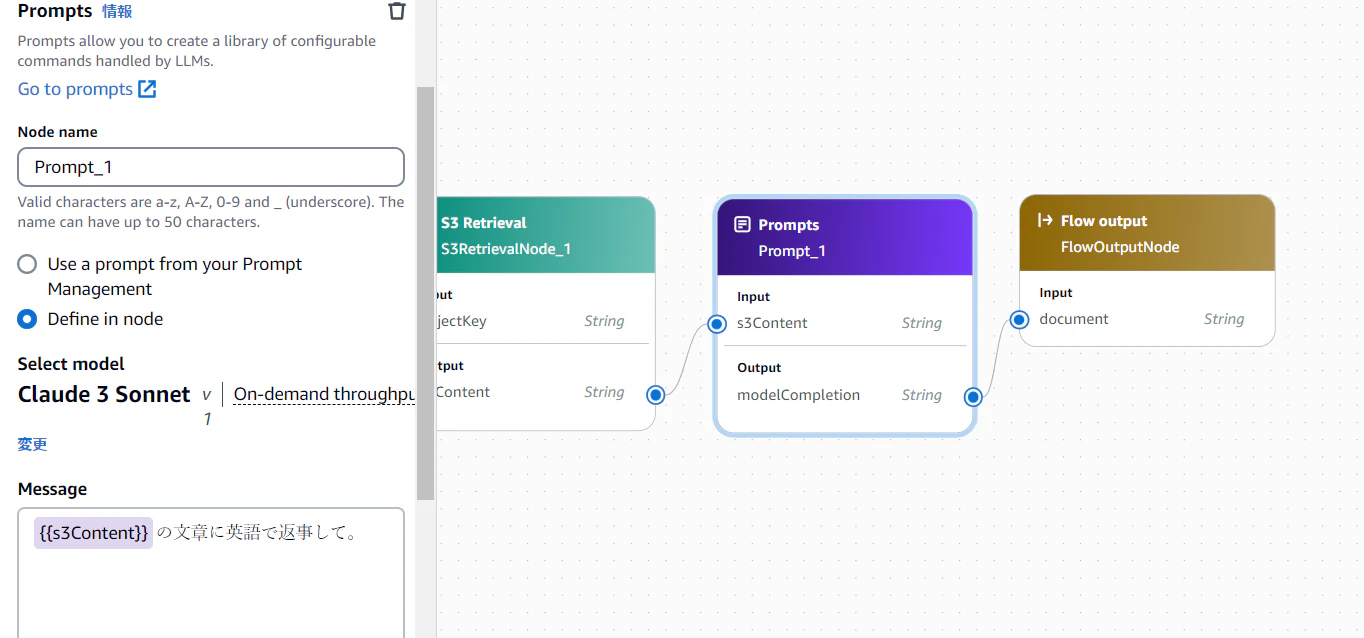Click the modelCompletion output connector dot
Image resolution: width=1364 pixels, height=638 pixels.
pyautogui.click(x=973, y=397)
